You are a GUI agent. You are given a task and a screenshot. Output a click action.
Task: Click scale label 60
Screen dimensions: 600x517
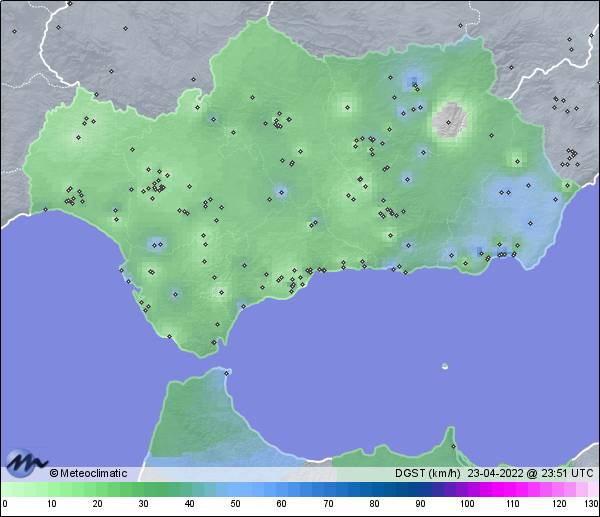281,504
